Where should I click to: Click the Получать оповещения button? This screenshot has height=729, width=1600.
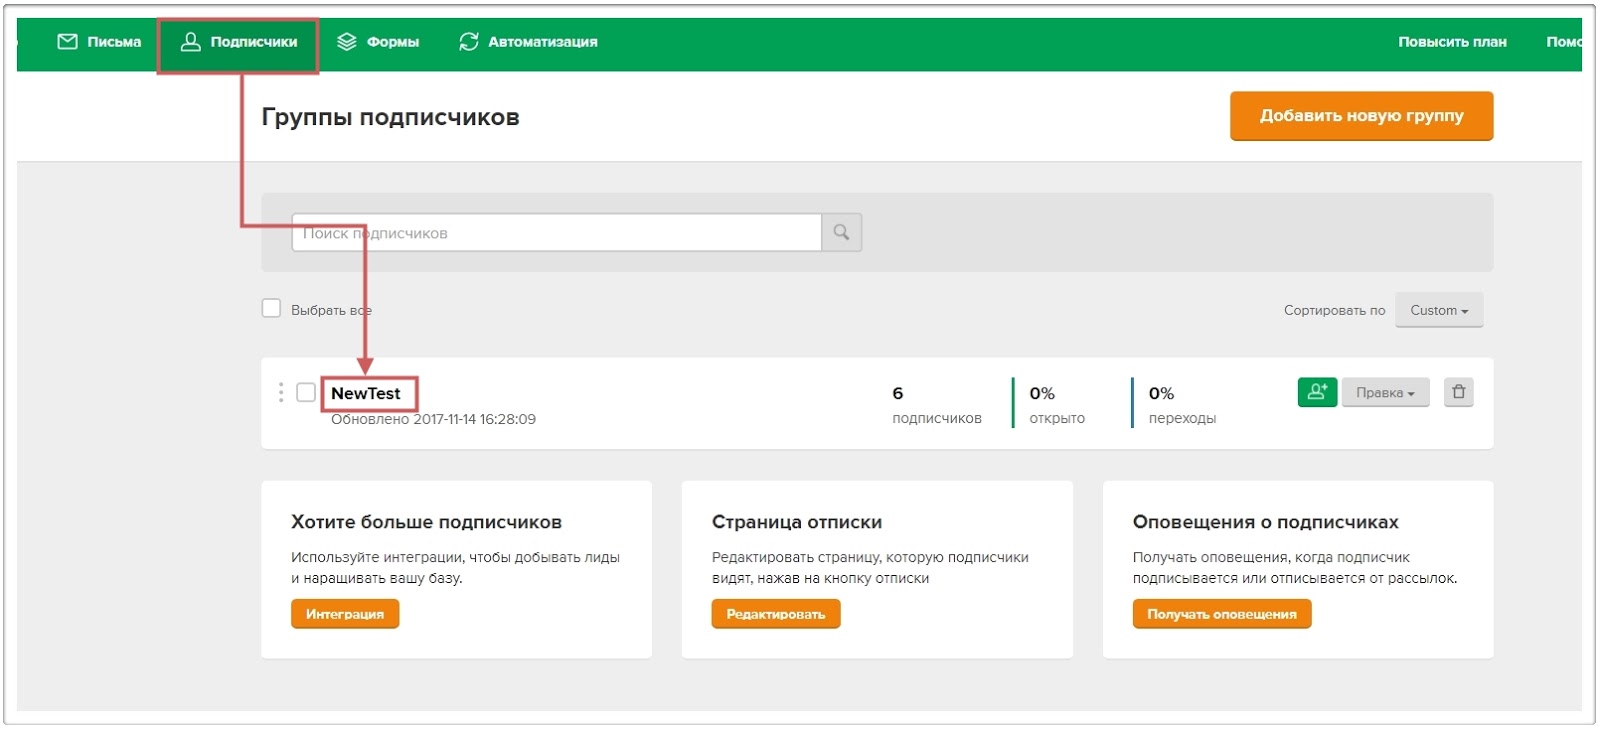(1221, 614)
